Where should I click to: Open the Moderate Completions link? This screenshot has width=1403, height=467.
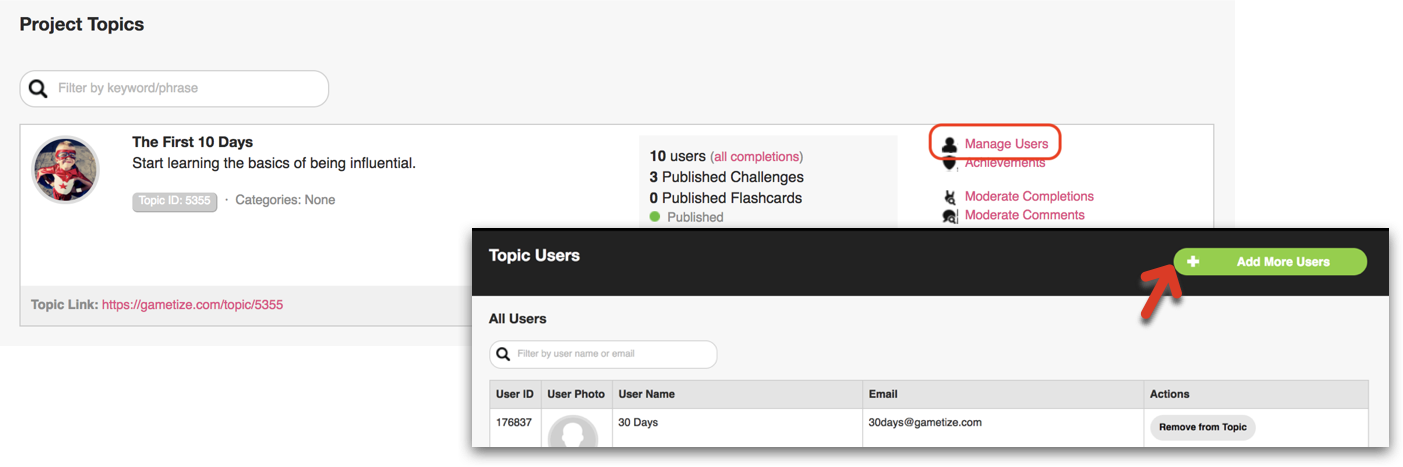pos(1029,197)
